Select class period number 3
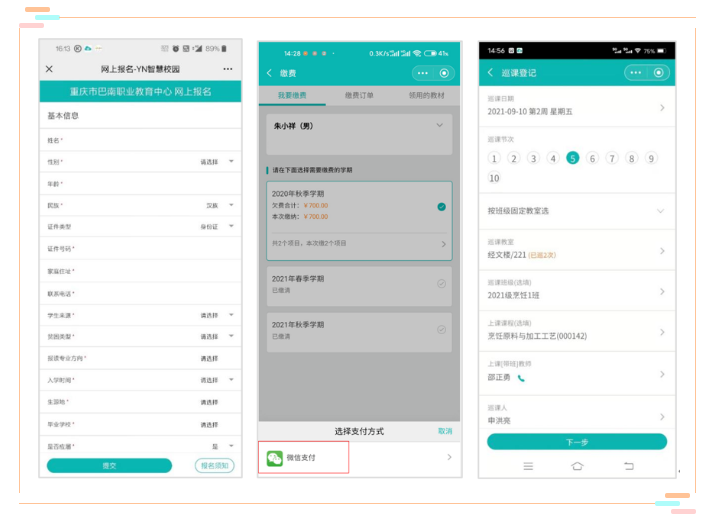Viewport: 708px width, 519px height. tap(533, 158)
